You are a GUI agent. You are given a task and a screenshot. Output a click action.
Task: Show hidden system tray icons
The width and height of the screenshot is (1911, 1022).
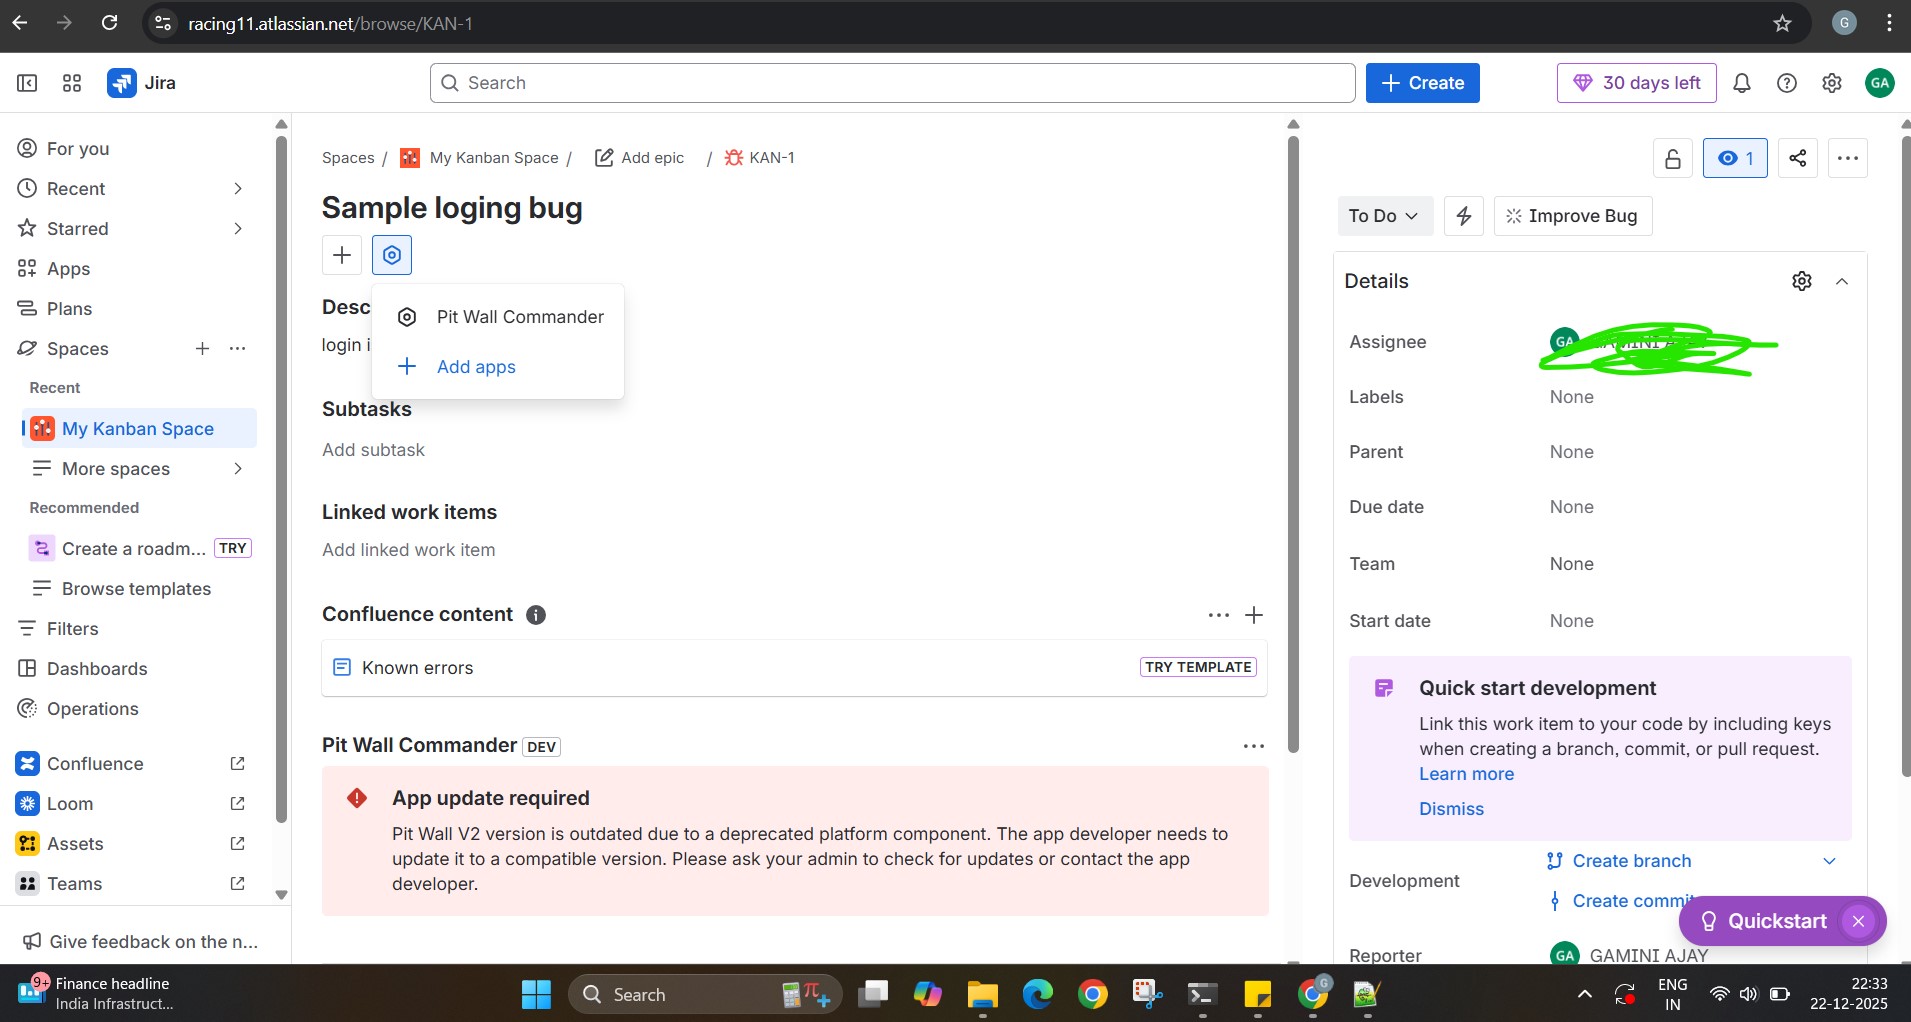coord(1585,994)
